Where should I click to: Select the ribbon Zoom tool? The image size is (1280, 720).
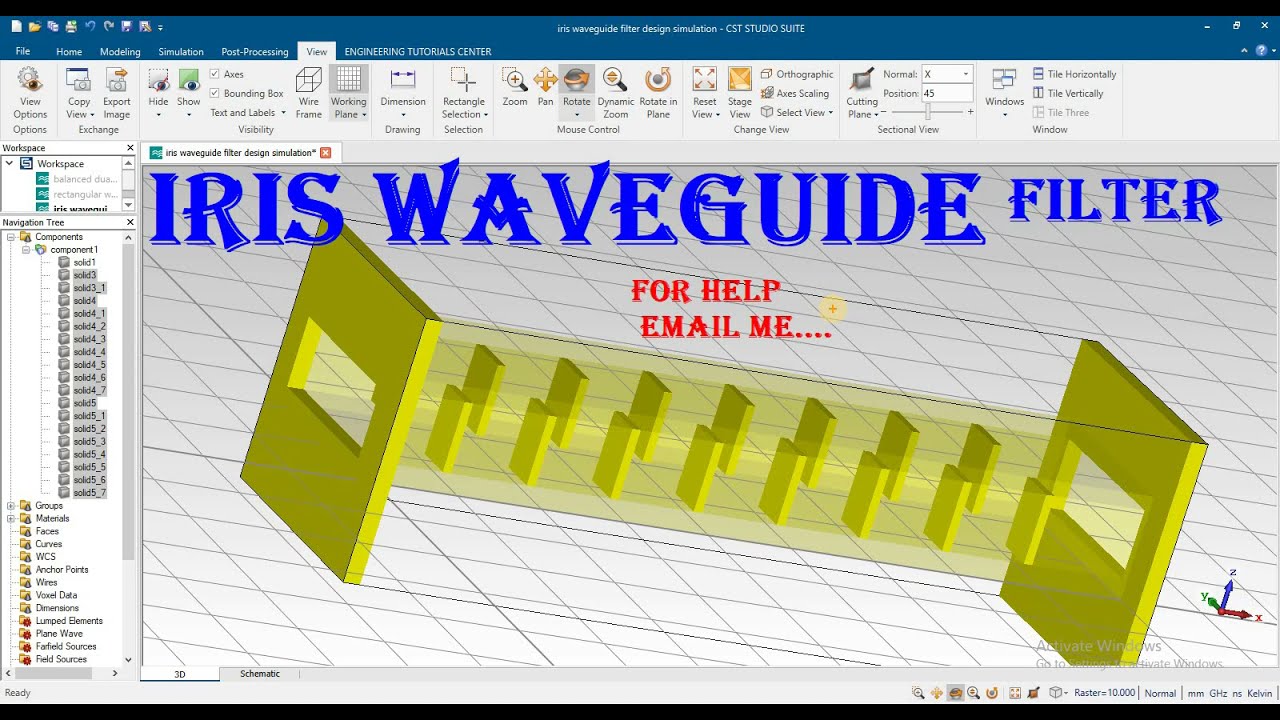515,87
